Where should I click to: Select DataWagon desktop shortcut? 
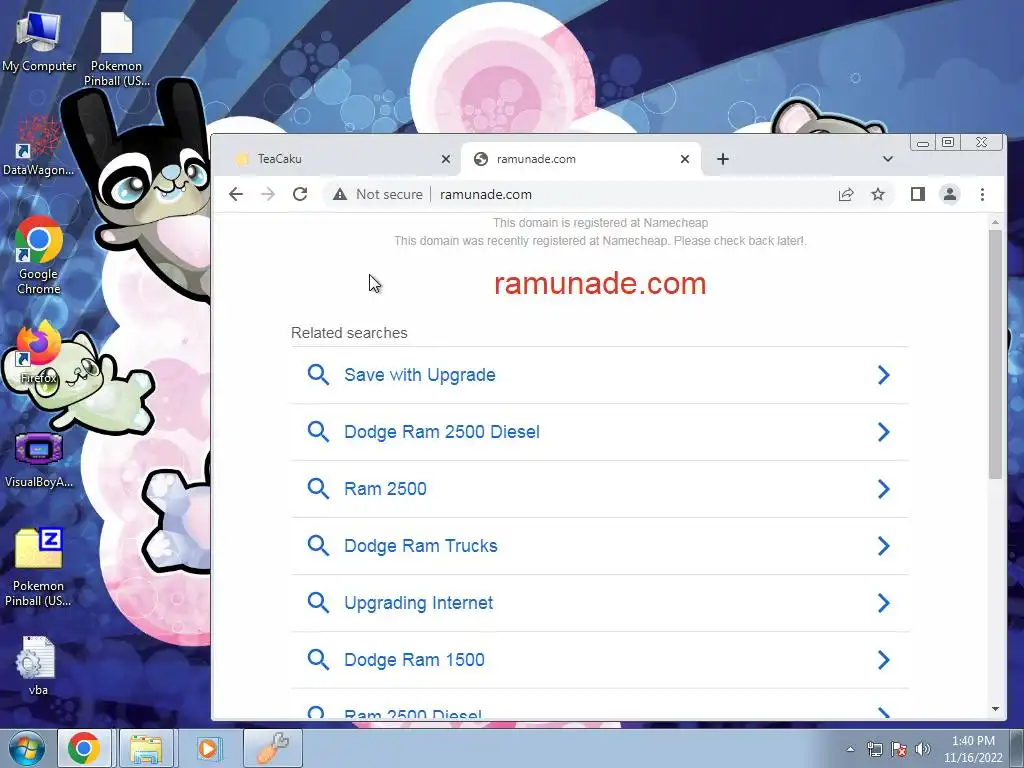point(39,145)
